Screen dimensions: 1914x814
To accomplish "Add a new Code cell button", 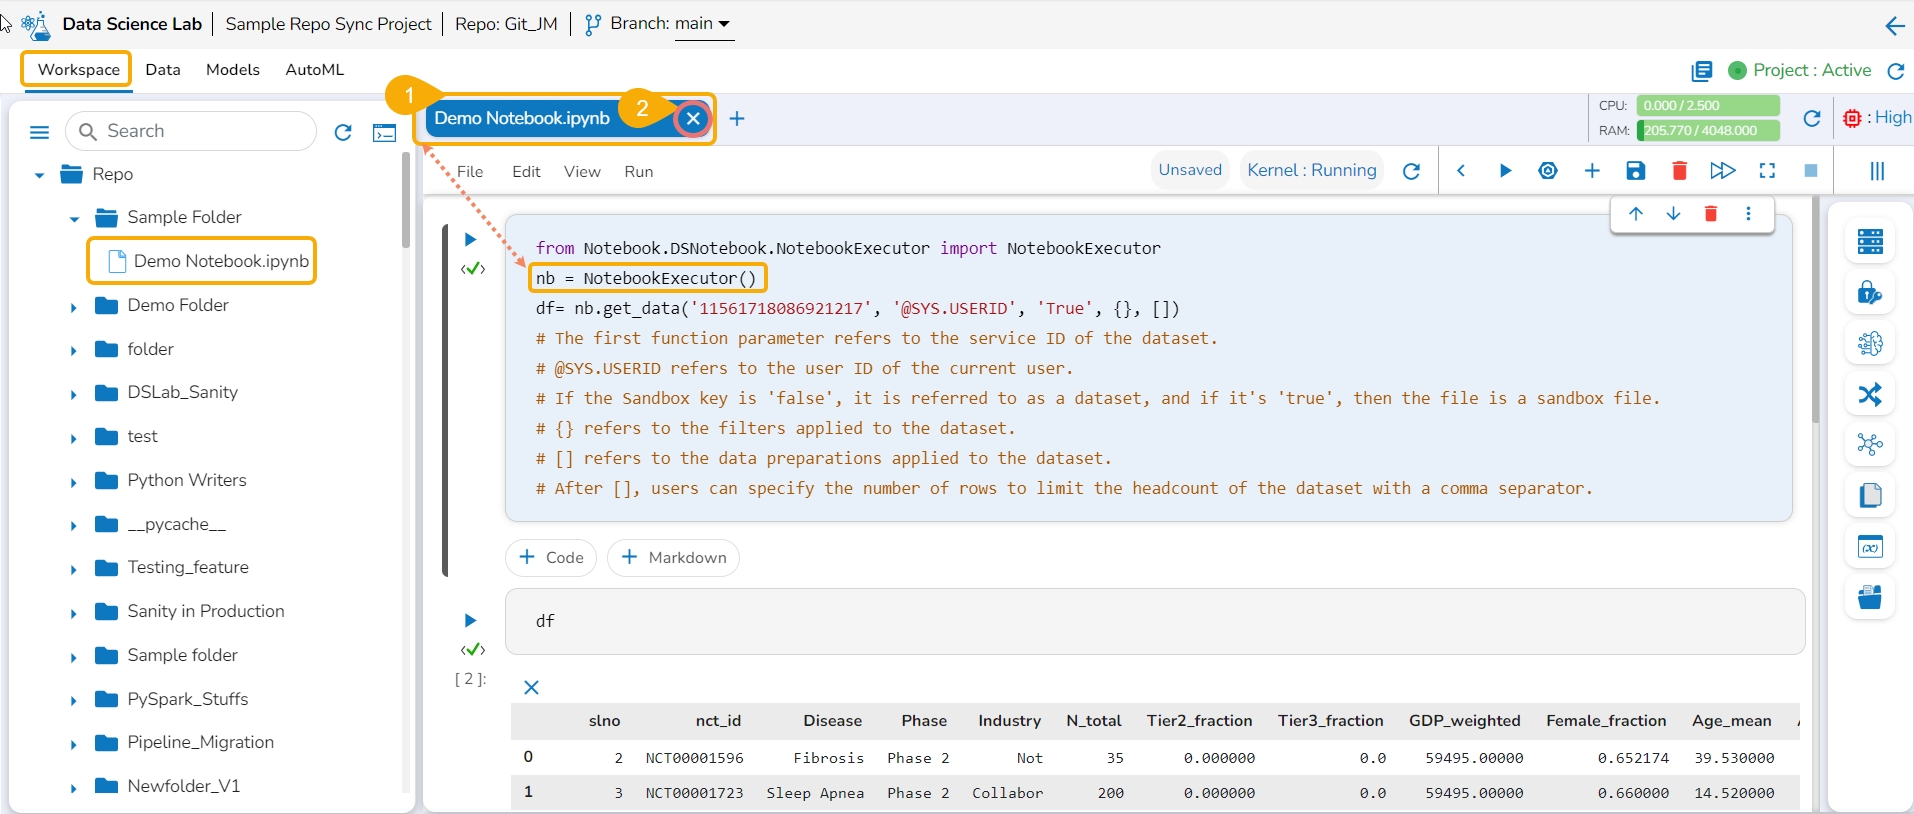I will (551, 557).
